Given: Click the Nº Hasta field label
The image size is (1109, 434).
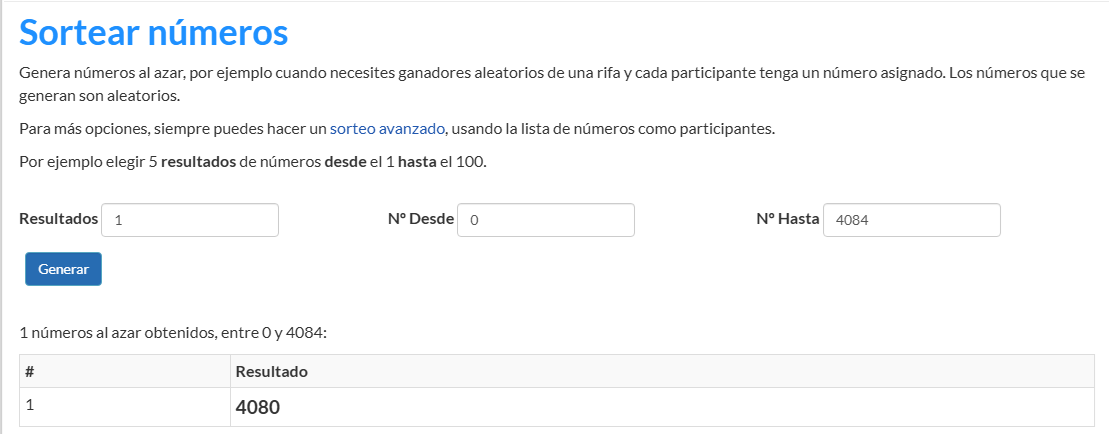Looking at the screenshot, I should (788, 219).
